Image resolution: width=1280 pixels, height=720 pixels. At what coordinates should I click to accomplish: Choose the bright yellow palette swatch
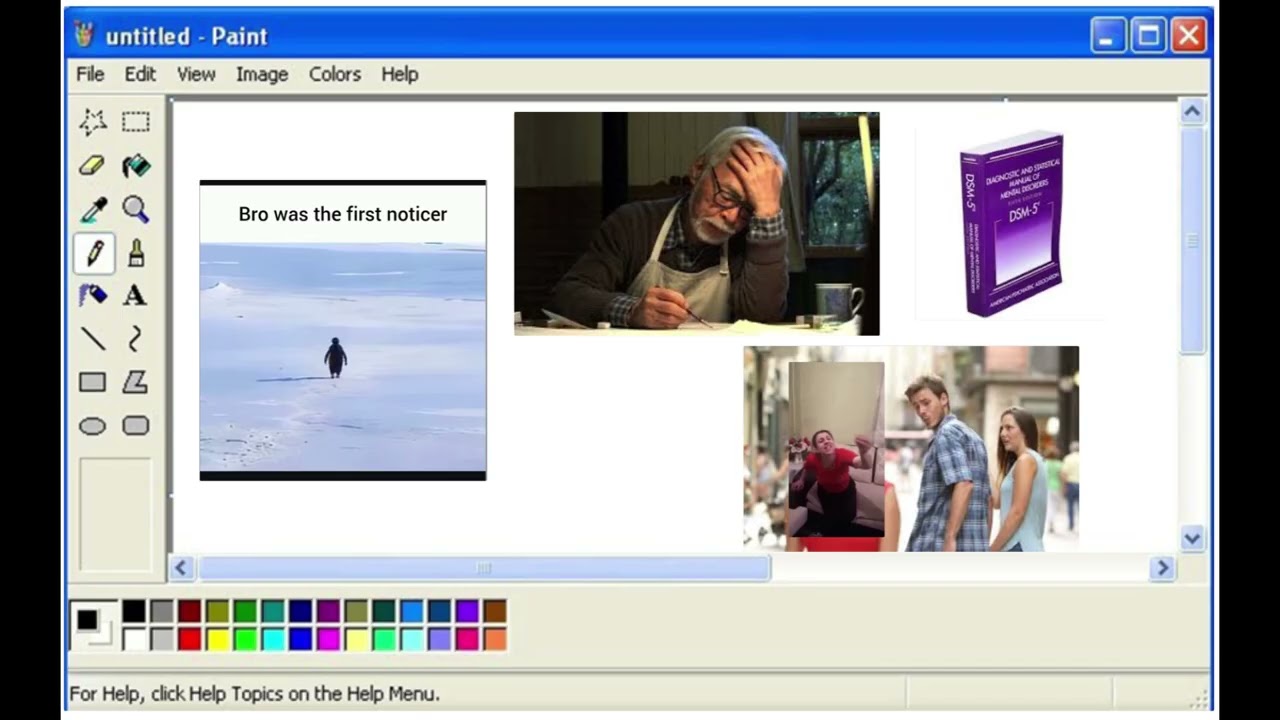point(218,638)
